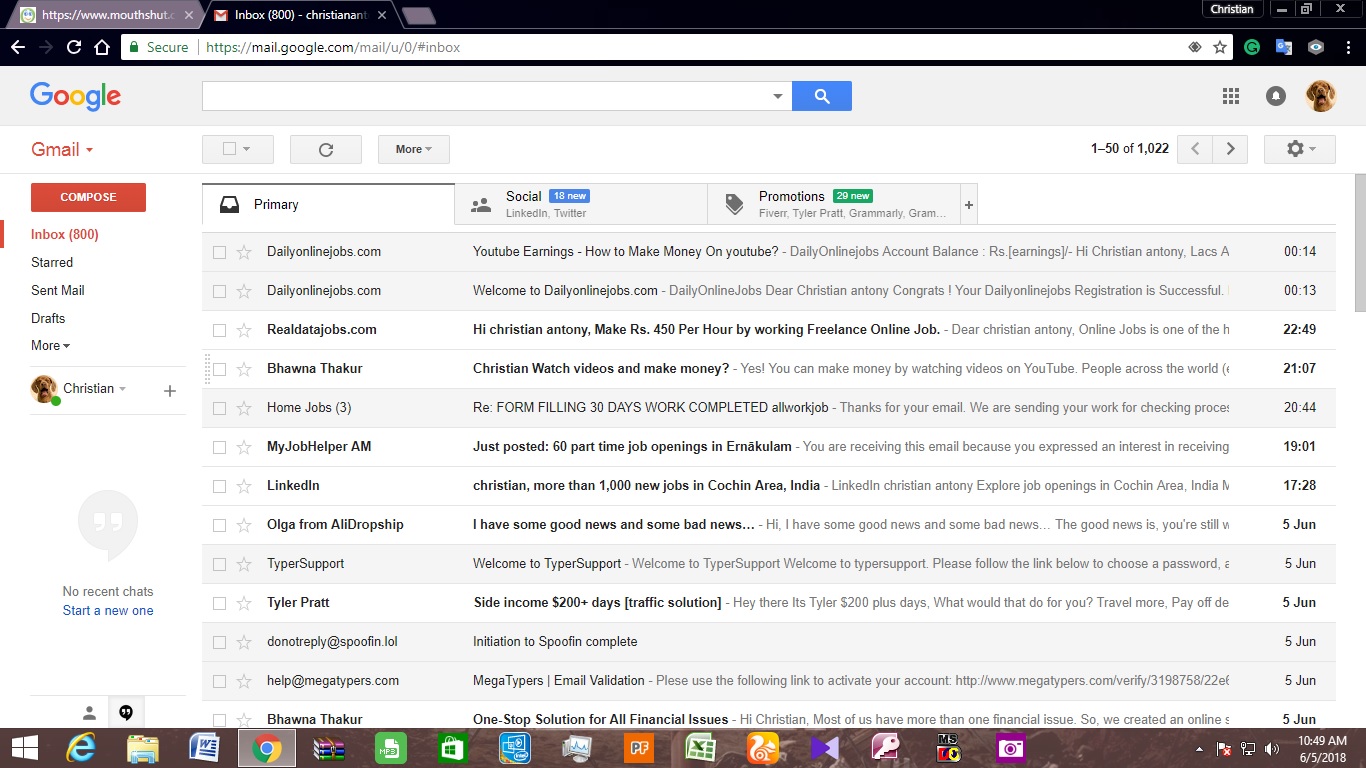Open the settings gear dropdown
The image size is (1366, 768).
tap(1299, 149)
